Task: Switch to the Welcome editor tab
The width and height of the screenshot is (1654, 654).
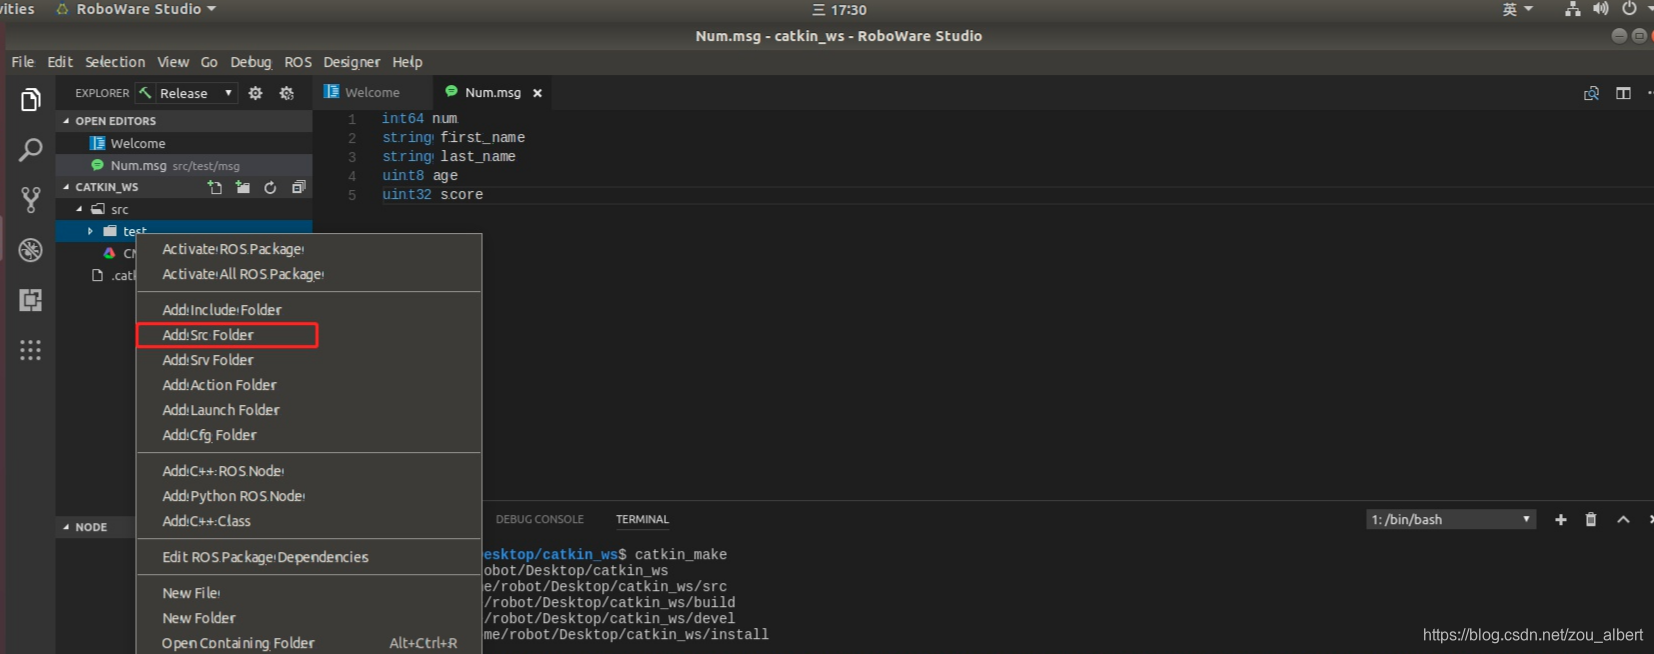Action: [372, 93]
